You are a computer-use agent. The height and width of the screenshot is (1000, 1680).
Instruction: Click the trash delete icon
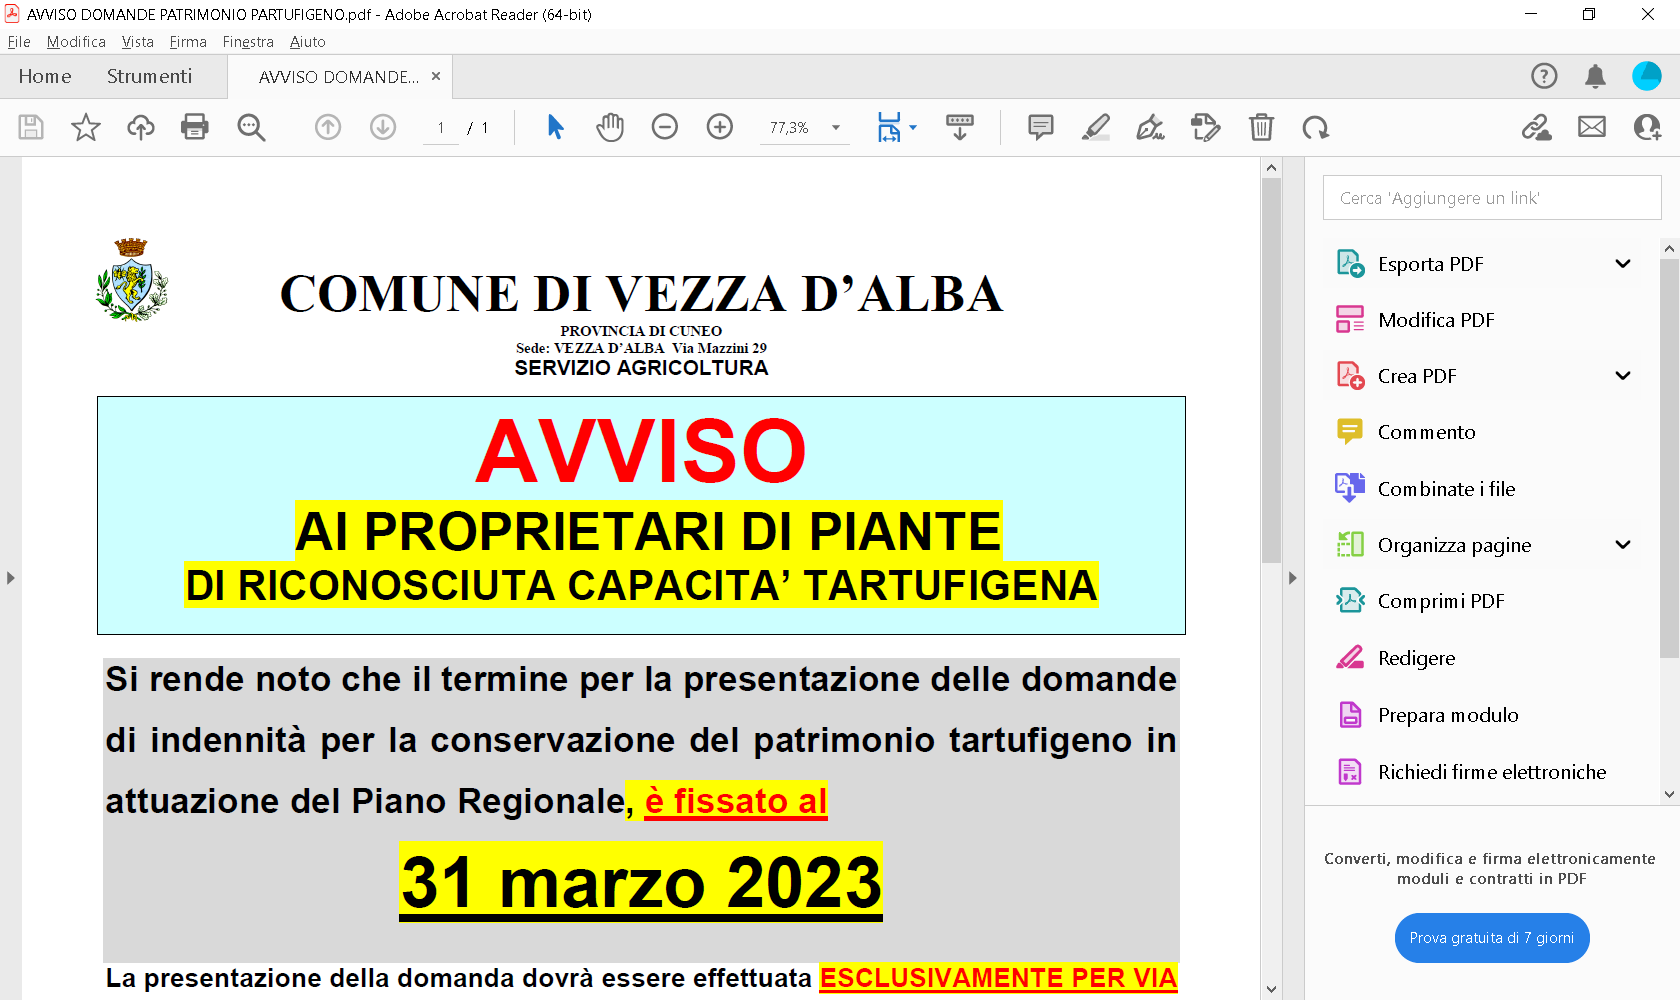(x=1261, y=127)
